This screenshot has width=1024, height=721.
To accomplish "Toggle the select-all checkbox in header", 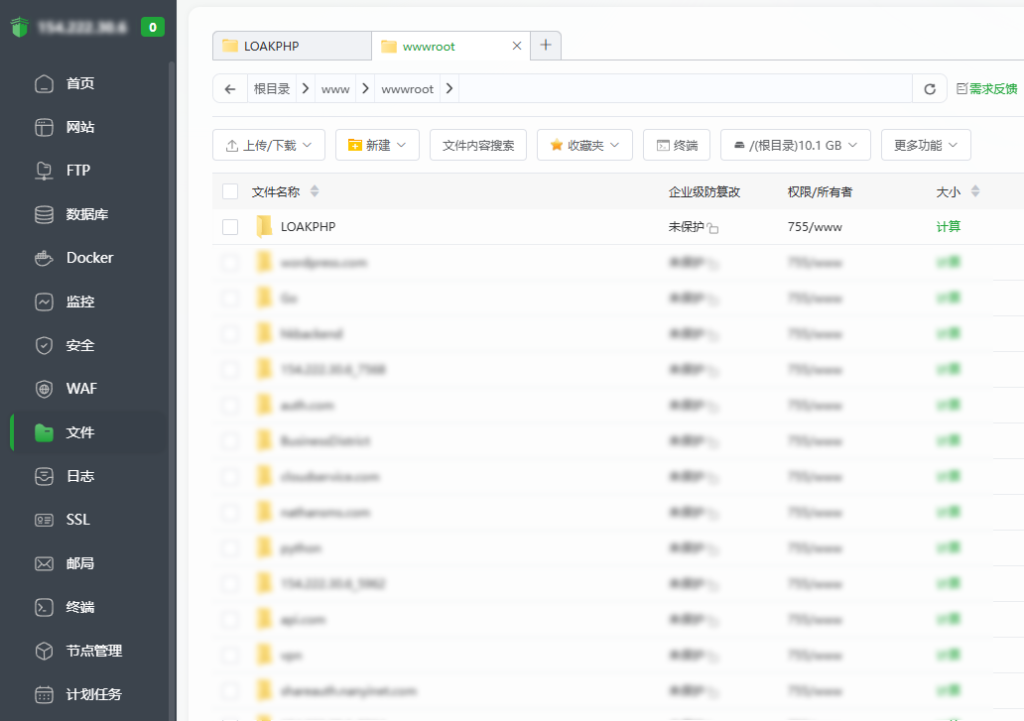I will (230, 191).
